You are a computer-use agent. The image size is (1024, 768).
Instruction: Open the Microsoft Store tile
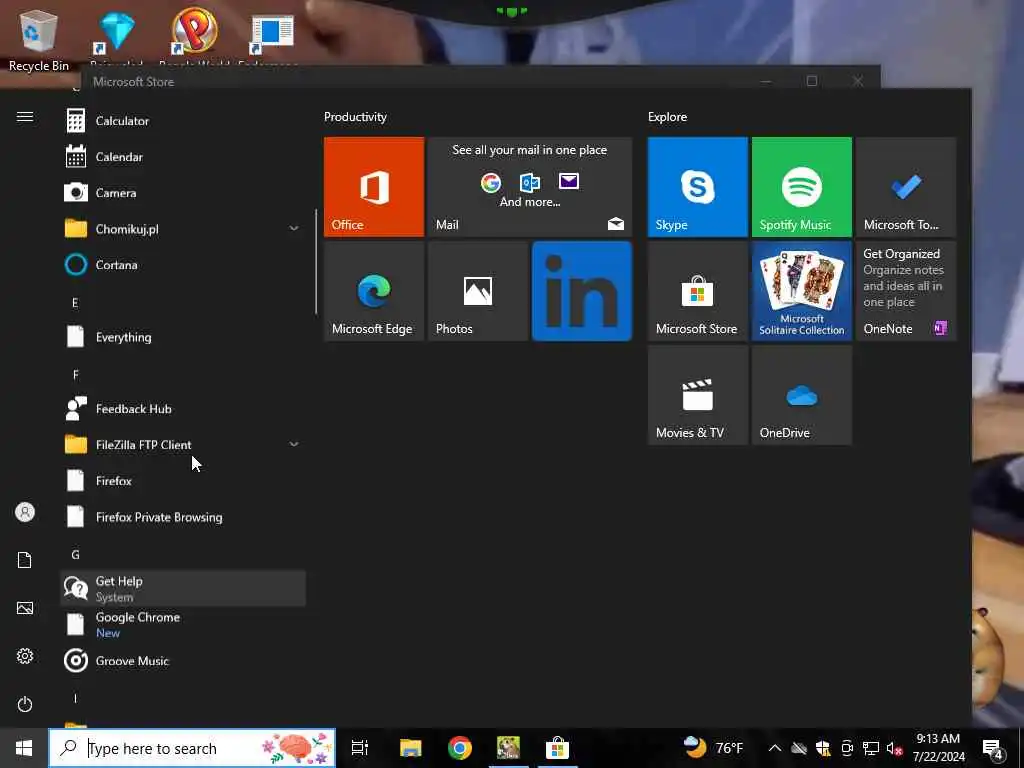pyautogui.click(x=697, y=291)
